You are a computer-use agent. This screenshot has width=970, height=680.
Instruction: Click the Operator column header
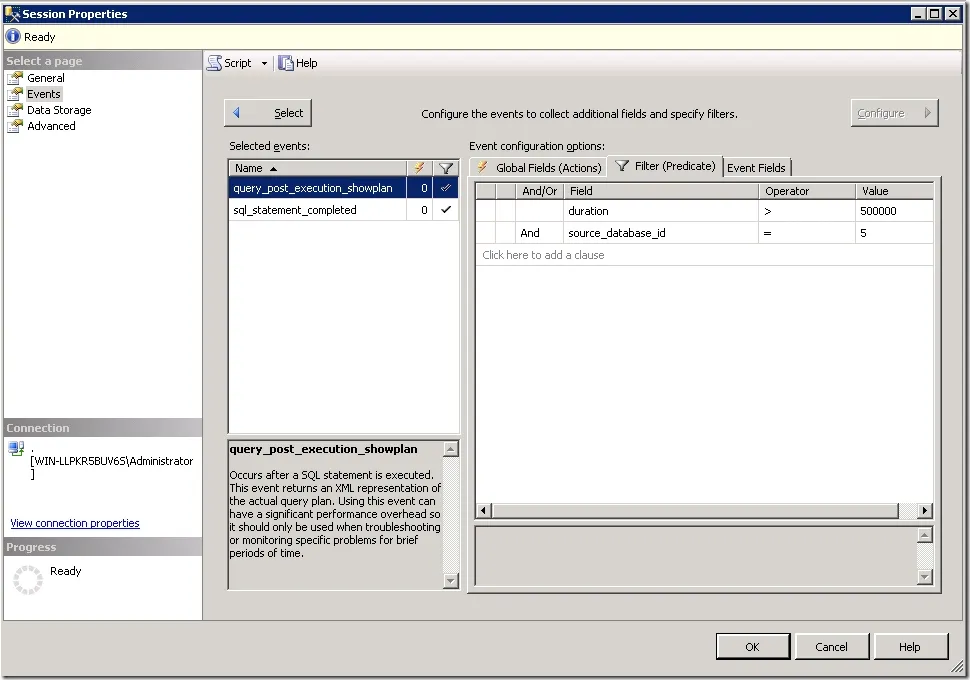807,191
